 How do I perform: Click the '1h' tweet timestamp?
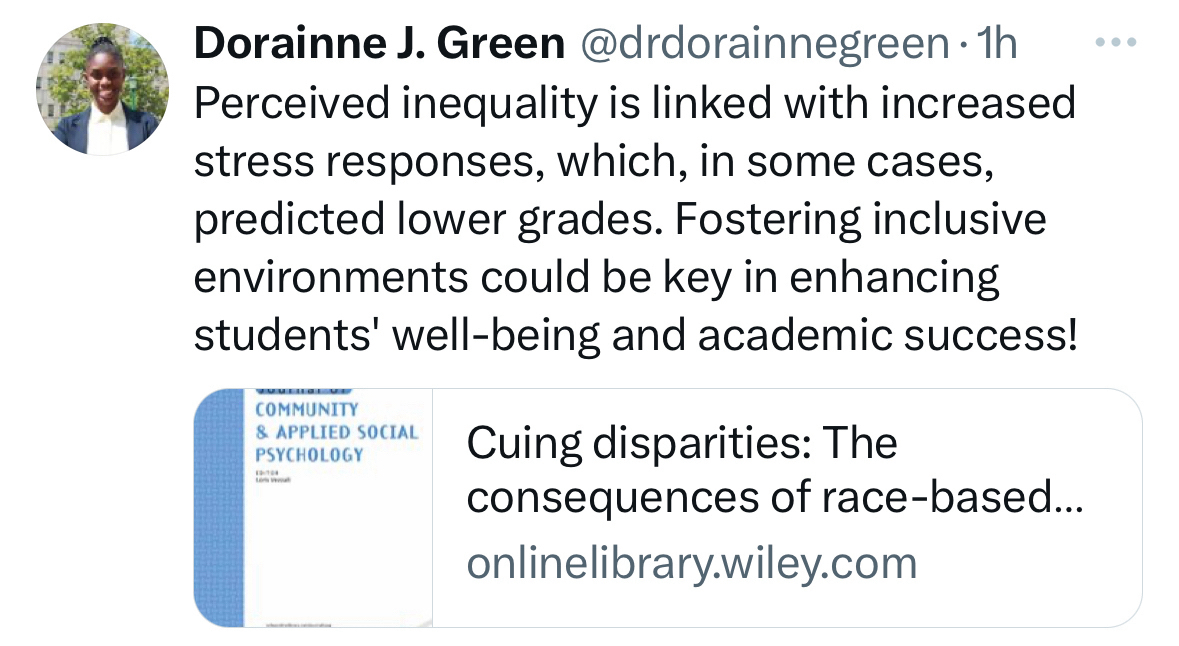[999, 44]
